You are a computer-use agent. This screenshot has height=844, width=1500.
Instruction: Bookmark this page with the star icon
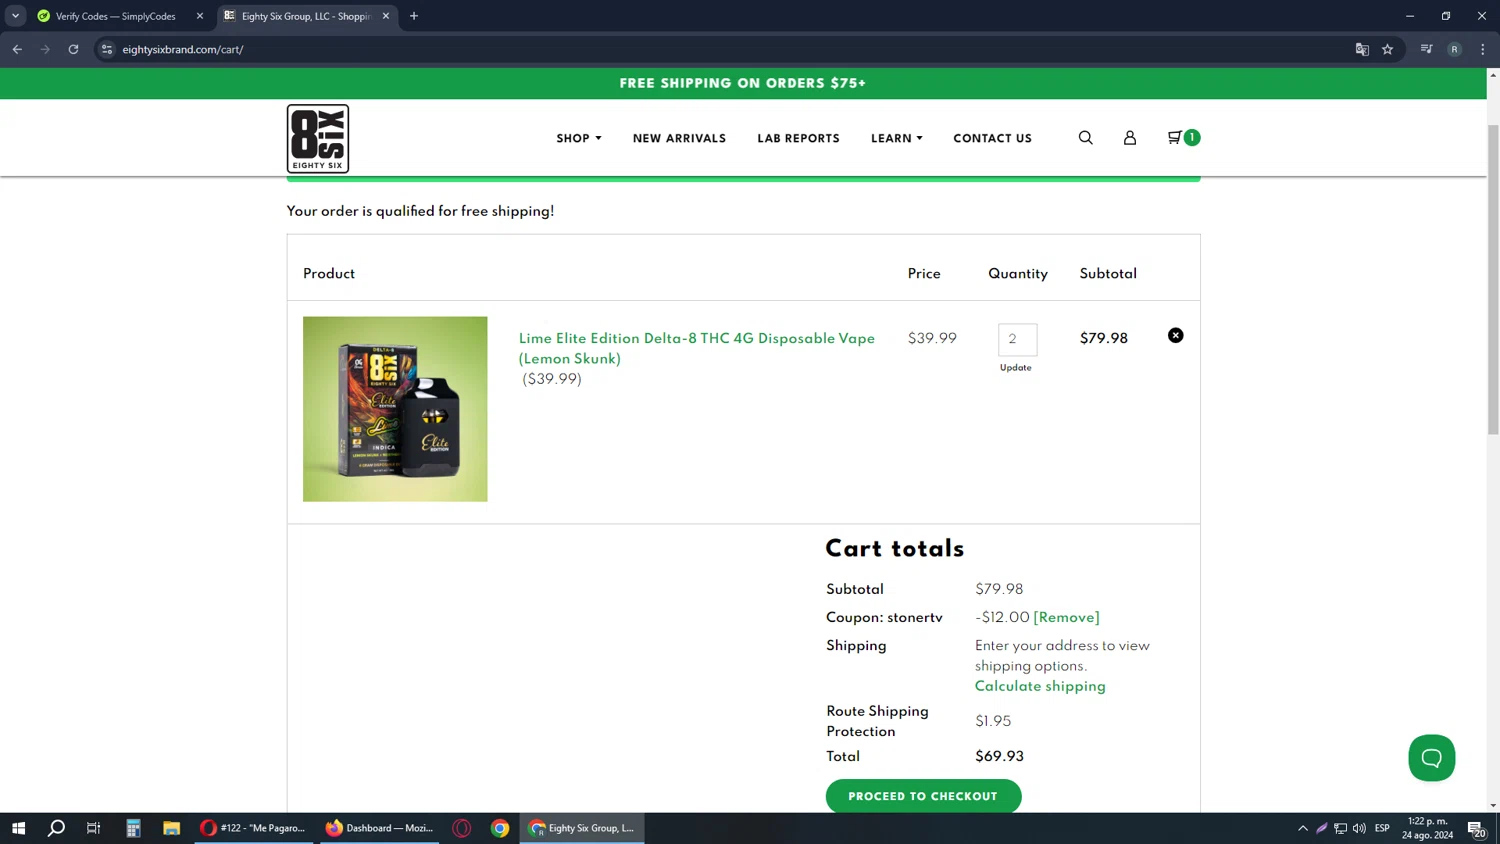1387,49
